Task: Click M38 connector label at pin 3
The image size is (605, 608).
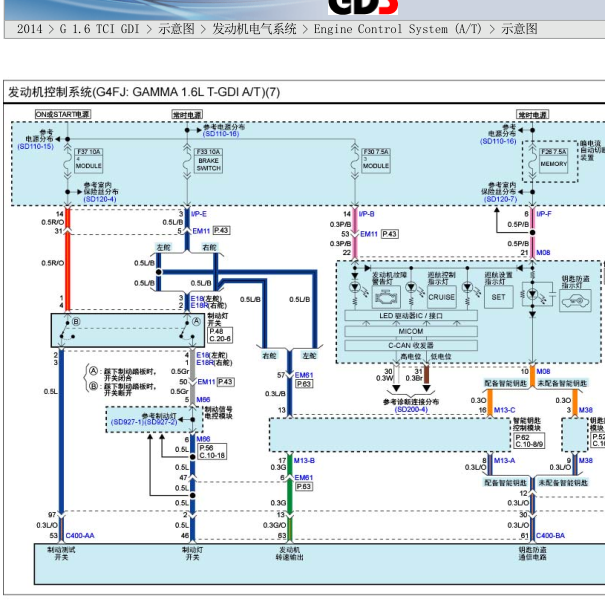Action: pyautogui.click(x=586, y=410)
